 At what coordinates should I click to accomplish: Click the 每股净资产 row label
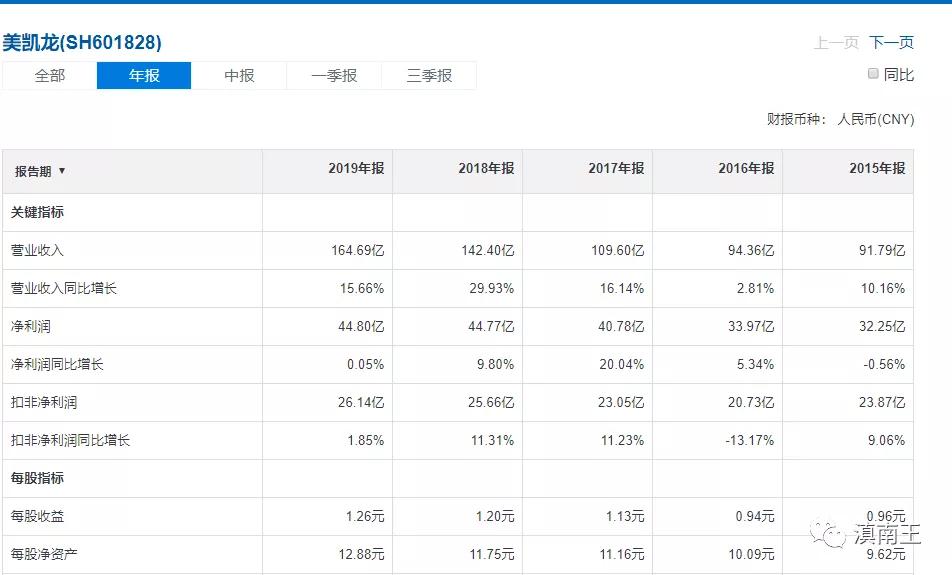pos(44,554)
